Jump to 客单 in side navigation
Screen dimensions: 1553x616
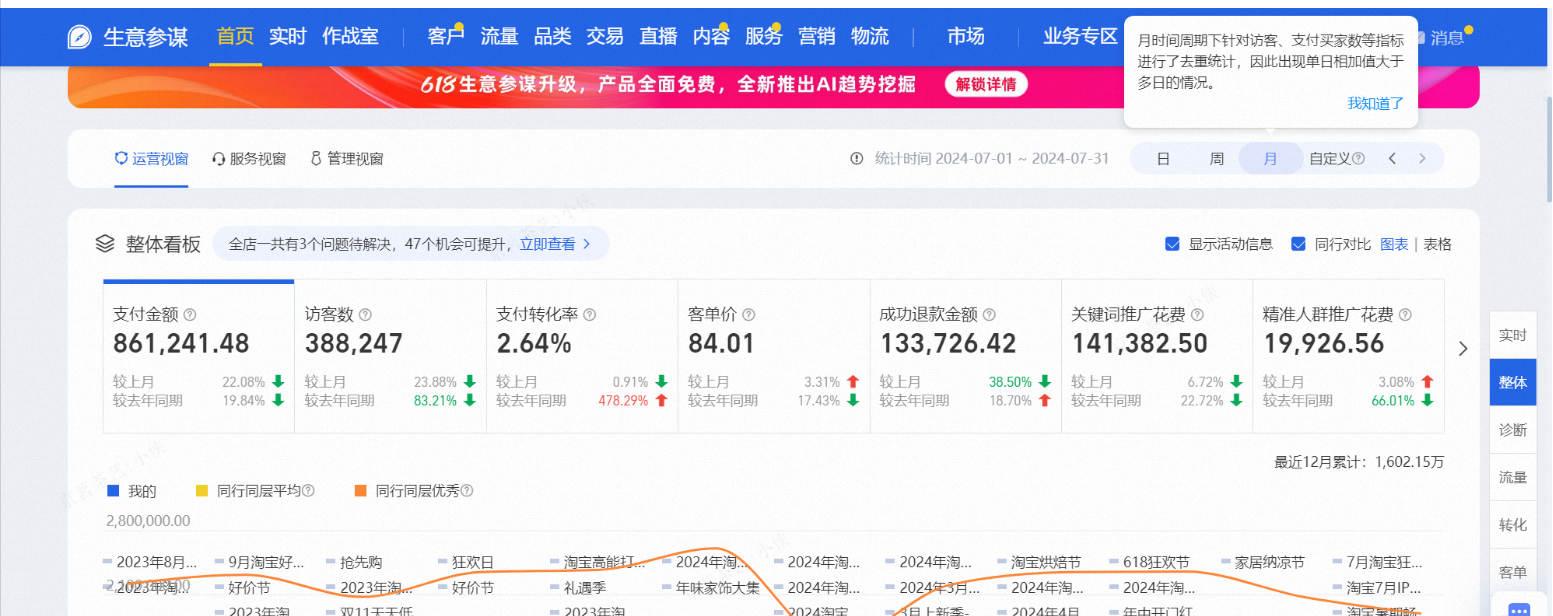pos(1513,571)
